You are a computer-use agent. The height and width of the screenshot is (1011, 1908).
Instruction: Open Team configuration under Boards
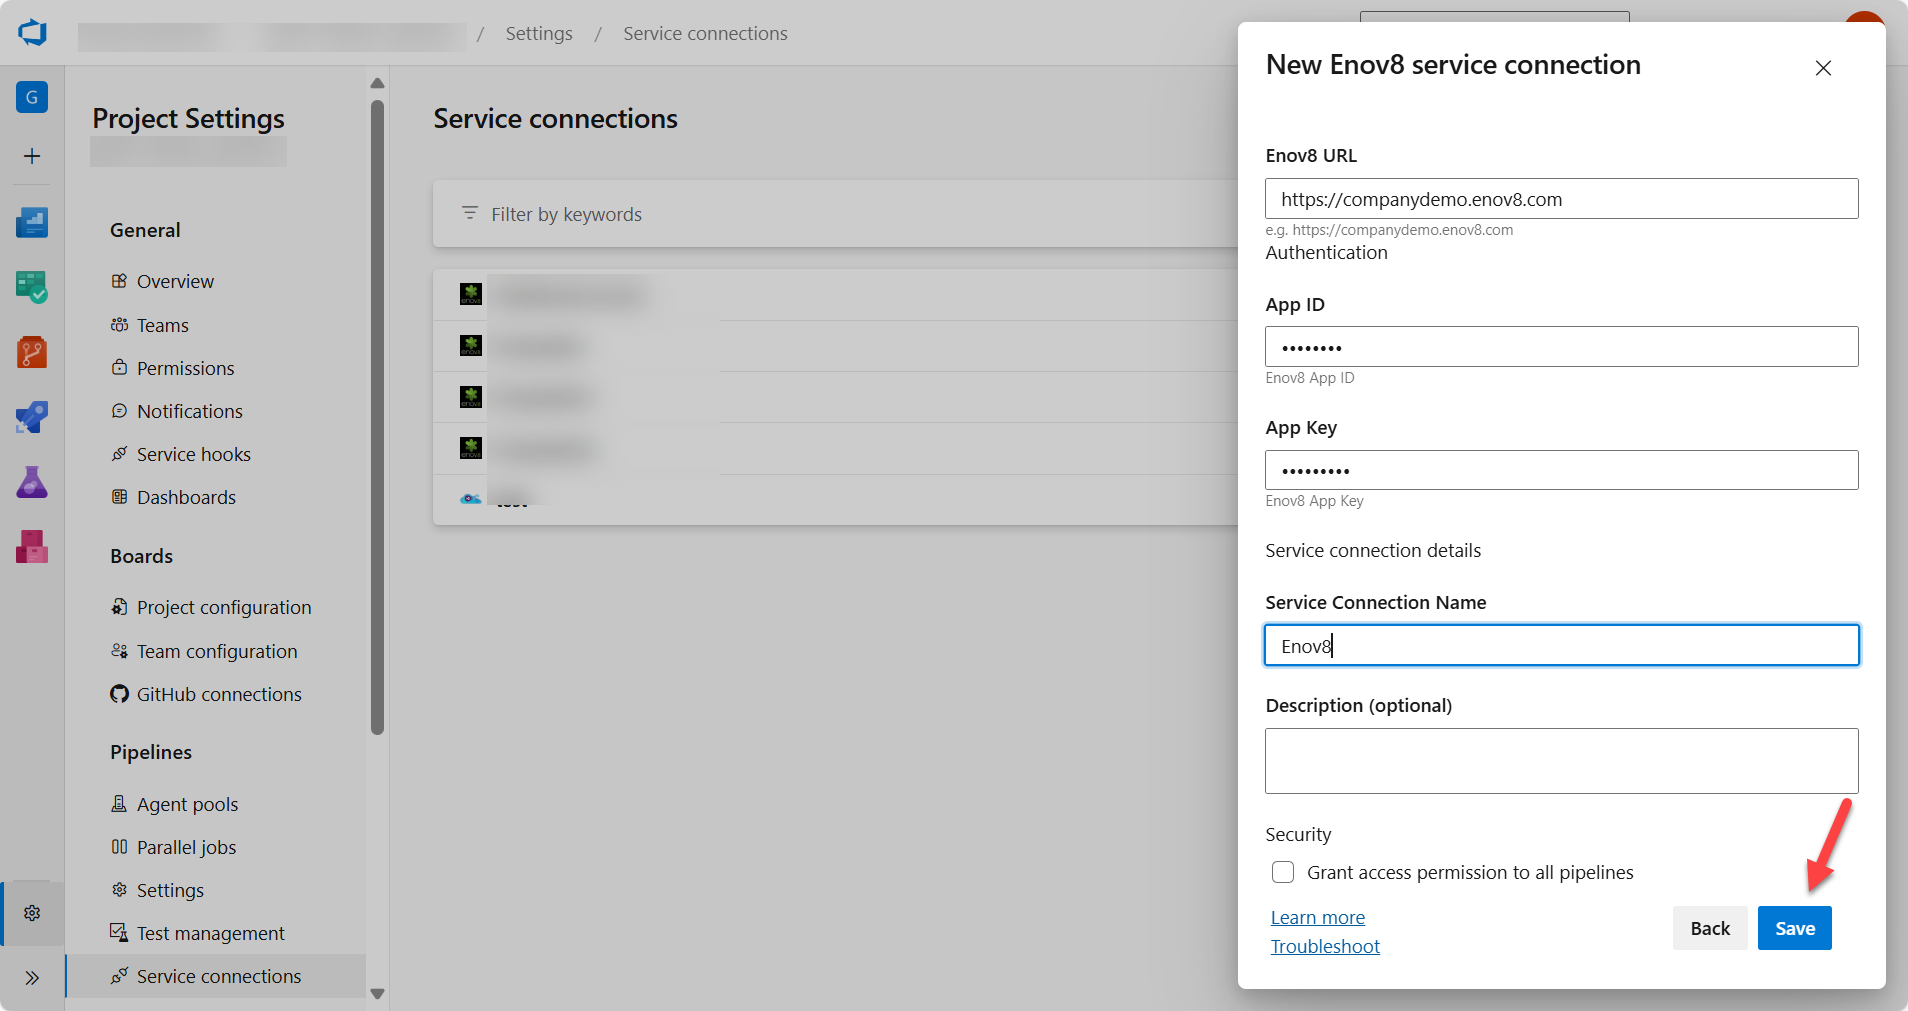pos(217,651)
